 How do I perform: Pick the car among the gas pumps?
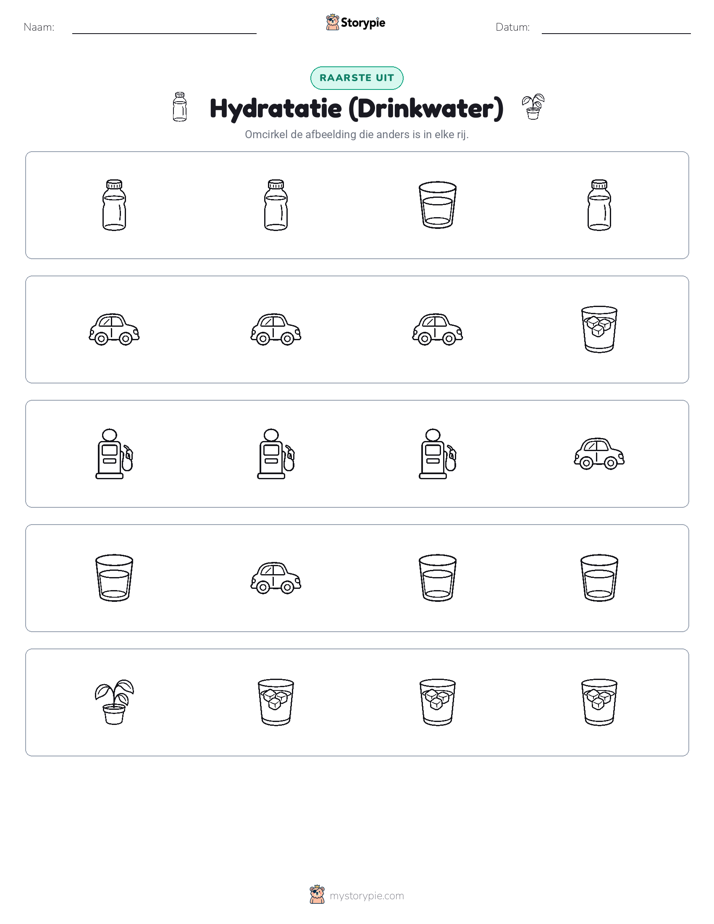(x=599, y=454)
